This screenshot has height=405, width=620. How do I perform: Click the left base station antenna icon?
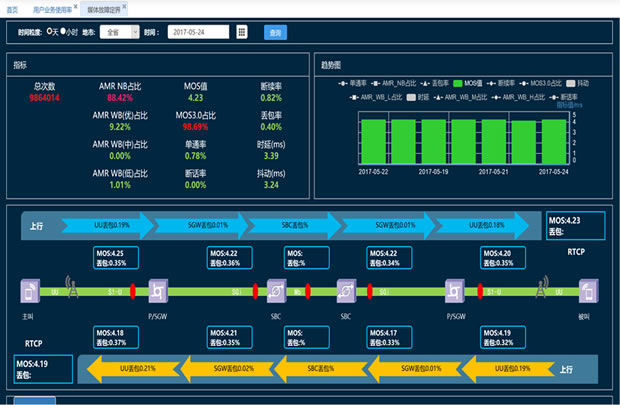(x=69, y=286)
